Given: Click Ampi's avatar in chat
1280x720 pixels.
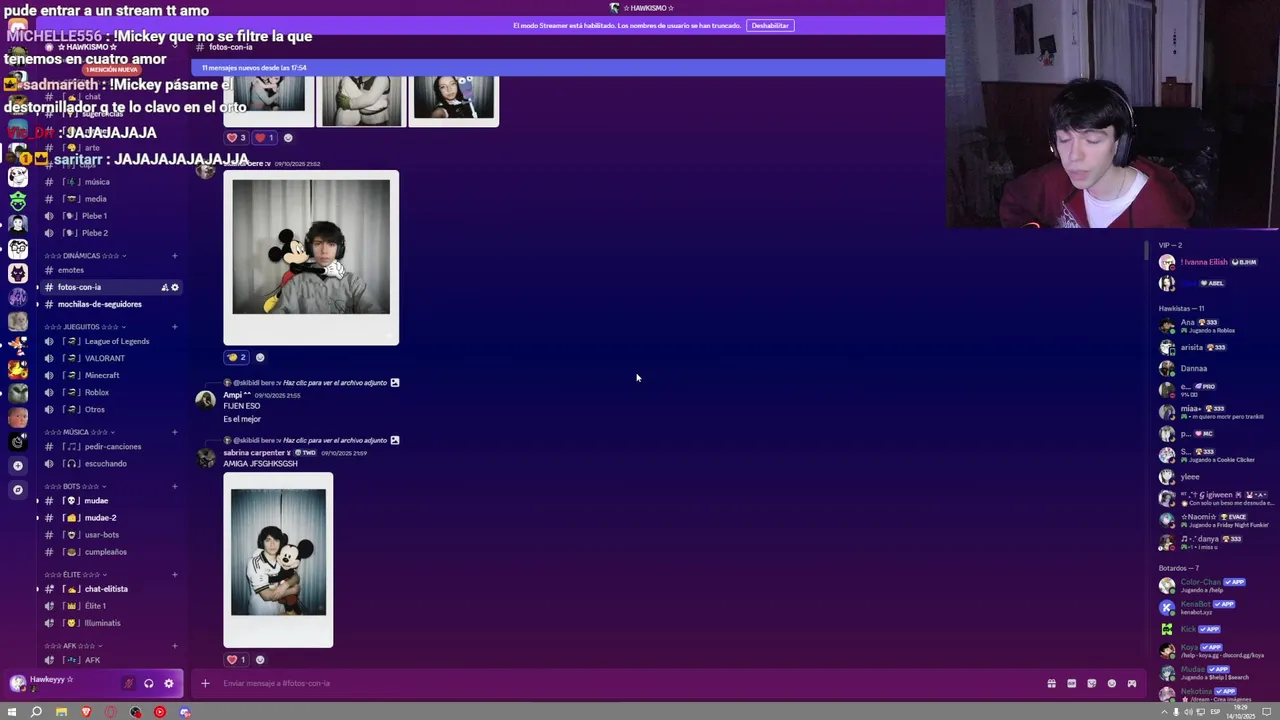Looking at the screenshot, I should [205, 400].
